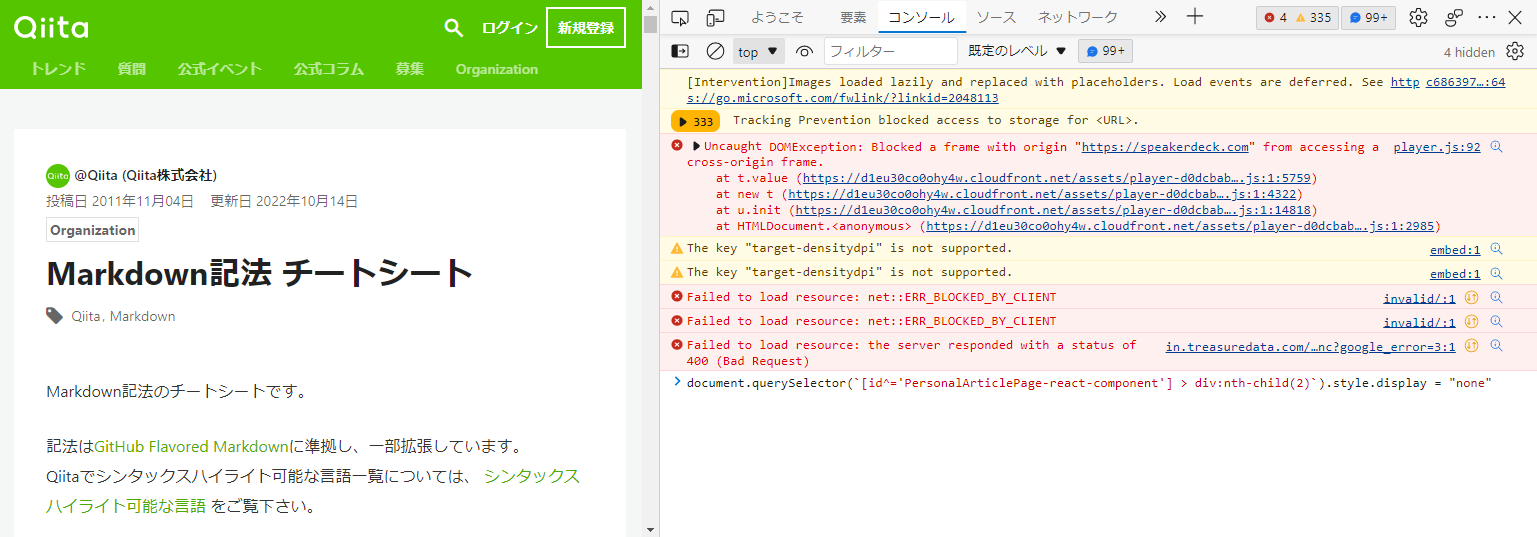1537x537 pixels.
Task: Open the in.treasuredata.com source link
Action: 1311,345
